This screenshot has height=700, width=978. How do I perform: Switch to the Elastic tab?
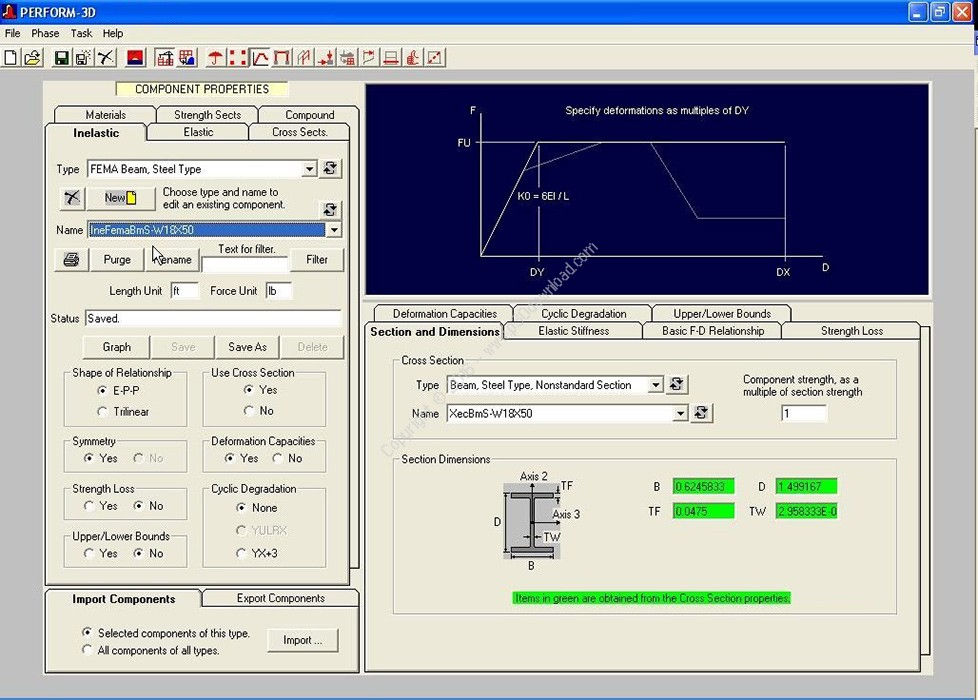[198, 132]
